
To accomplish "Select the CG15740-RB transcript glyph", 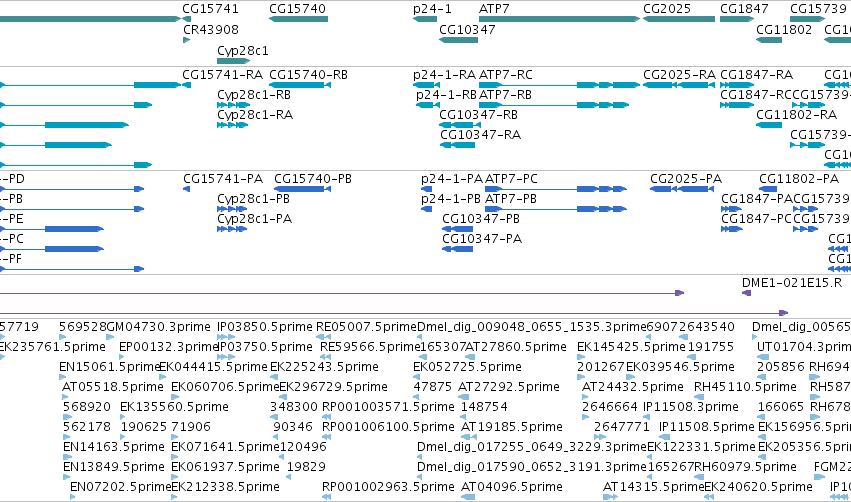I will coord(300,85).
